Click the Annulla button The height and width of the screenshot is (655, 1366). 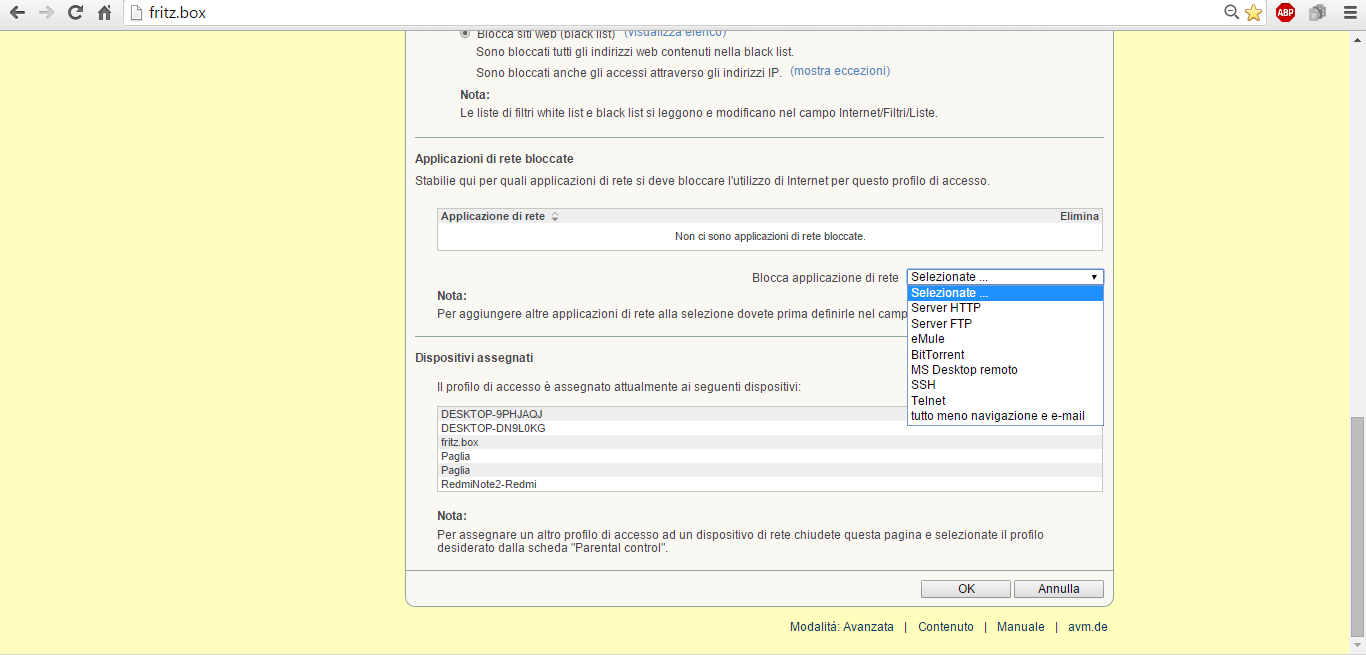point(1058,589)
